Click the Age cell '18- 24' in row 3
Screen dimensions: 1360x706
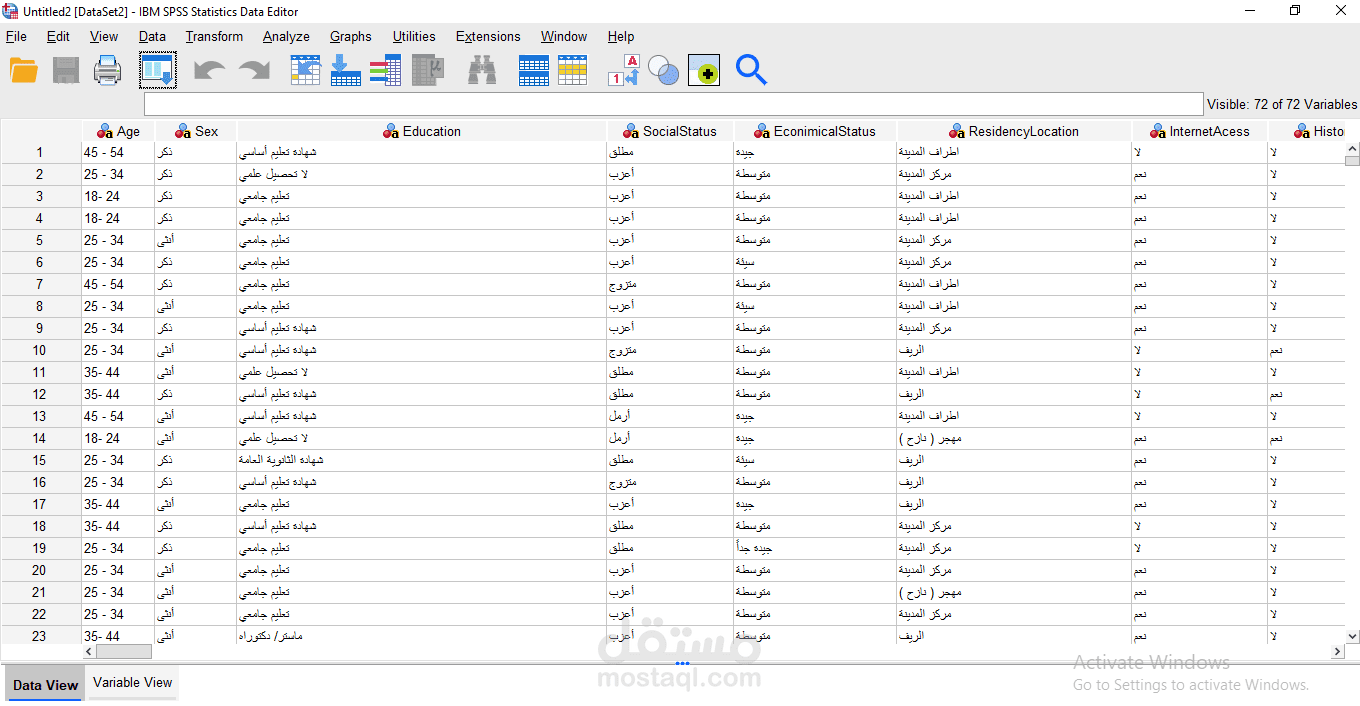click(x=118, y=196)
